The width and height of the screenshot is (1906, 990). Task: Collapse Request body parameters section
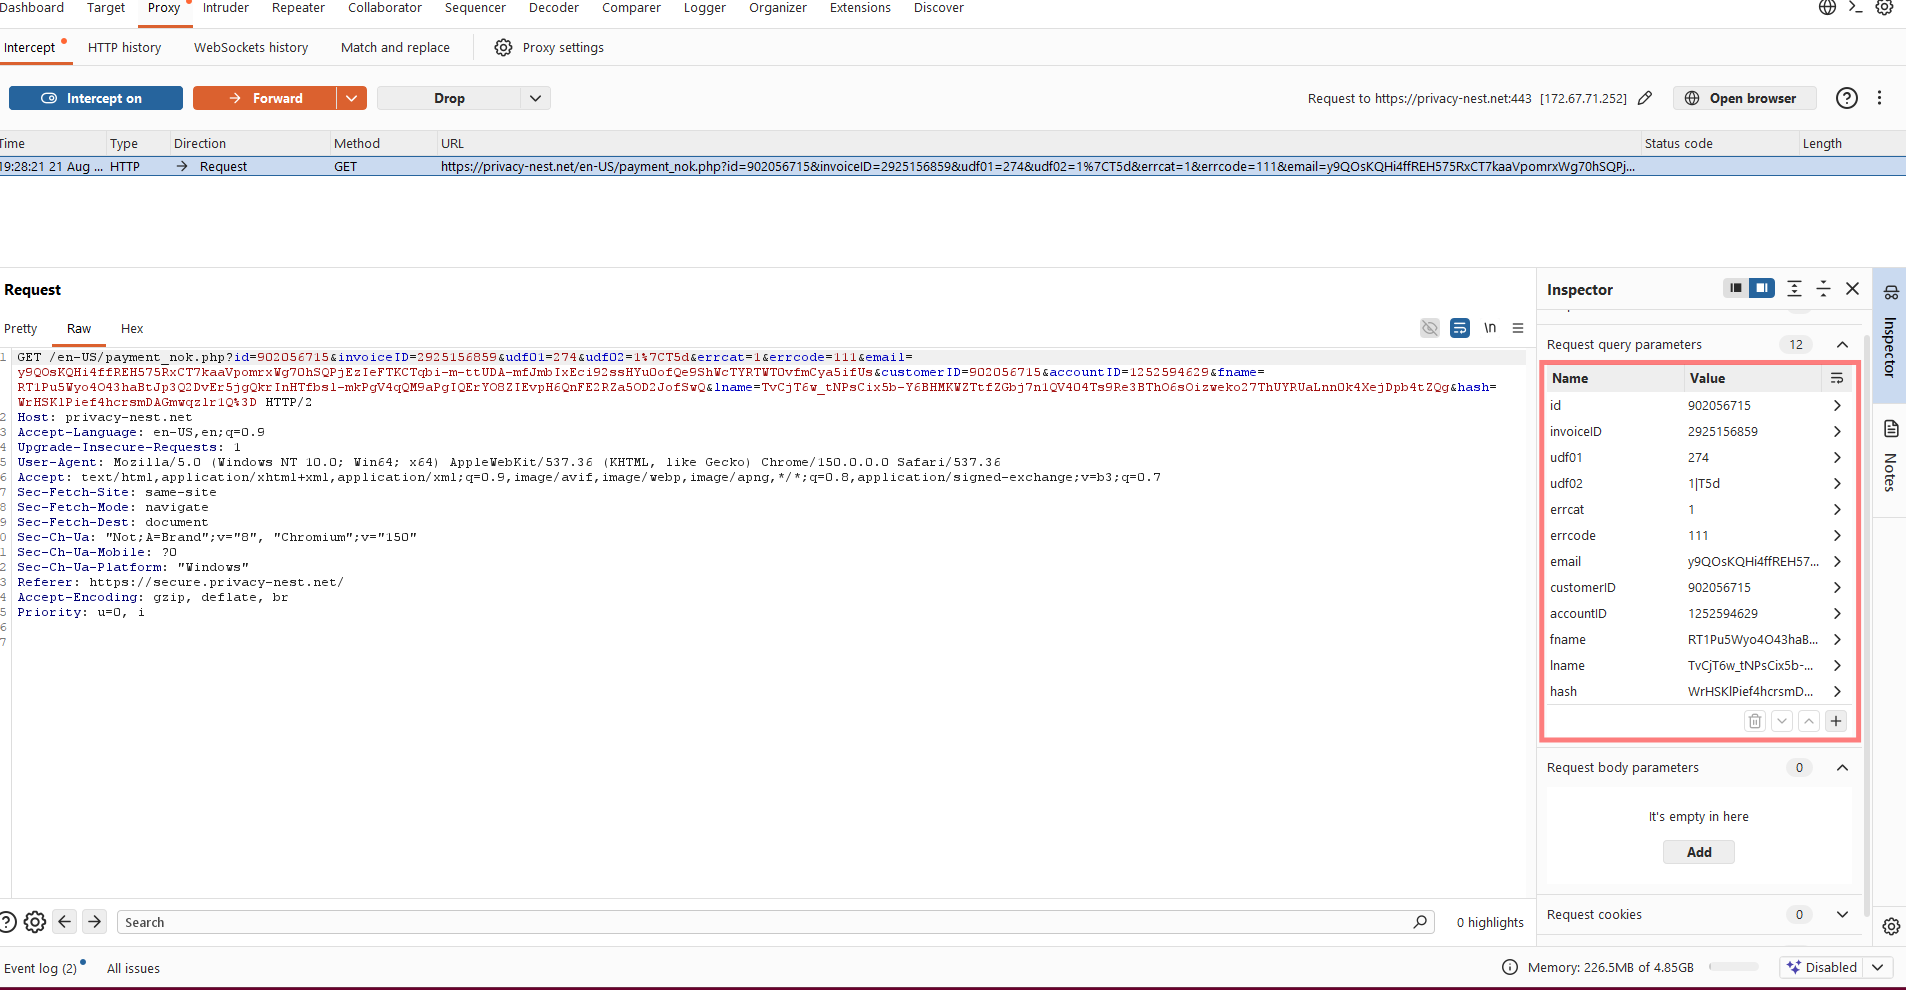pyautogui.click(x=1842, y=768)
